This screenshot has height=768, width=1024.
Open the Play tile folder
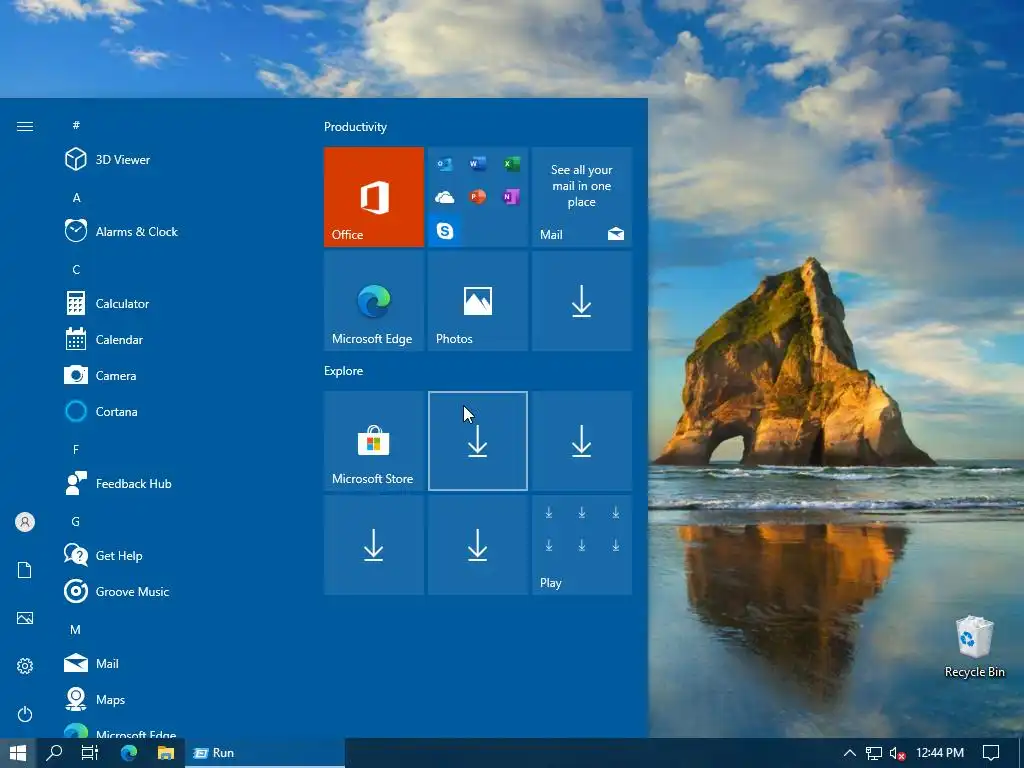[582, 545]
